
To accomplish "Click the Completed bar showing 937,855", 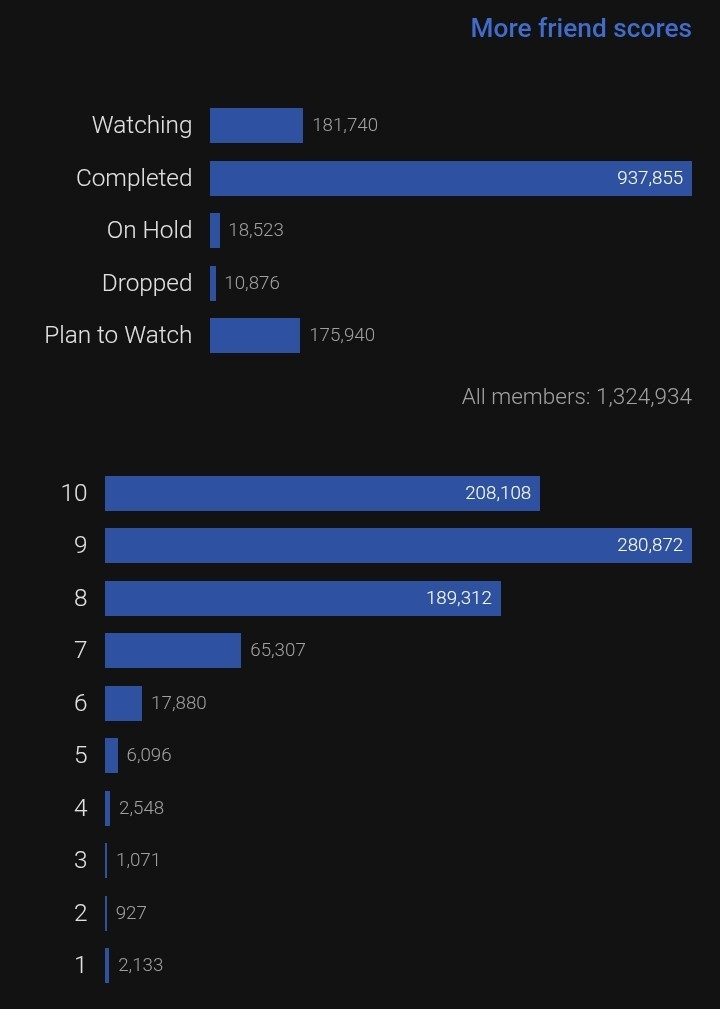I will pos(450,178).
